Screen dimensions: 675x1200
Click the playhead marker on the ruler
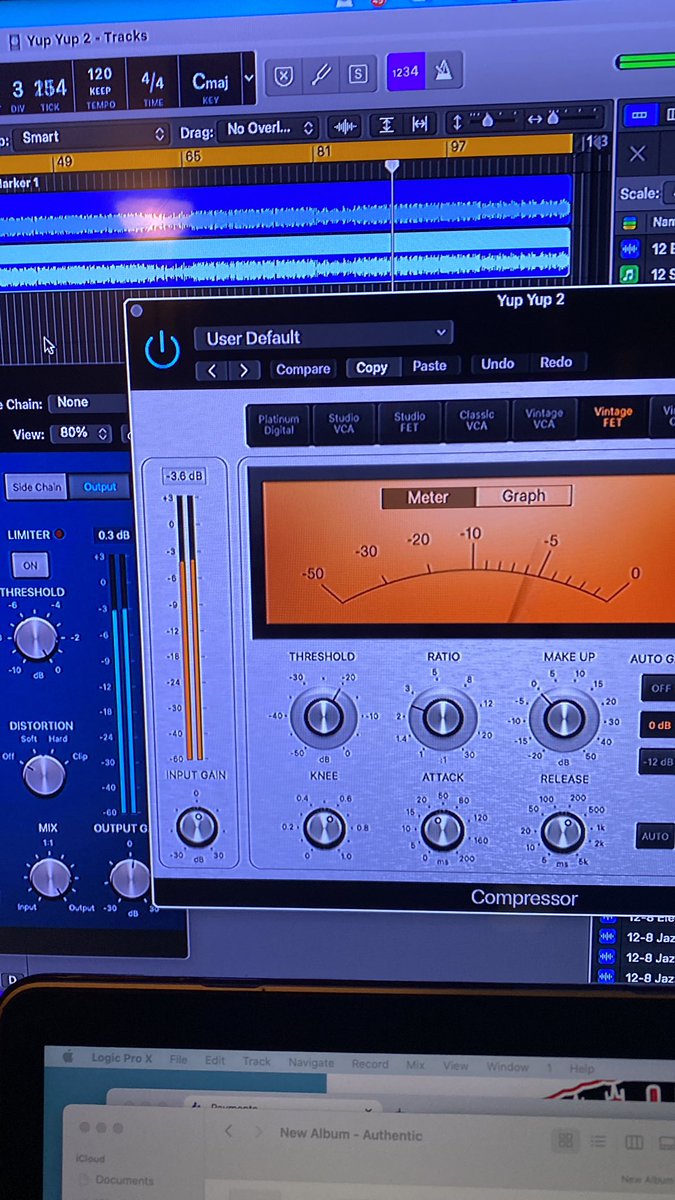pyautogui.click(x=392, y=165)
